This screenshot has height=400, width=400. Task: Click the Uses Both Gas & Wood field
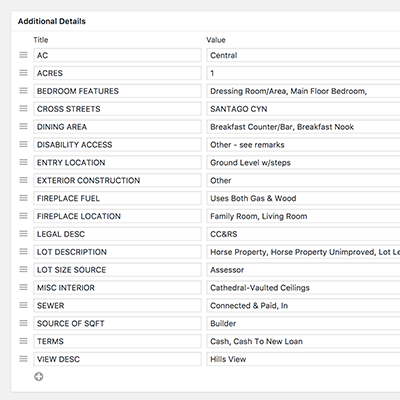coord(303,198)
